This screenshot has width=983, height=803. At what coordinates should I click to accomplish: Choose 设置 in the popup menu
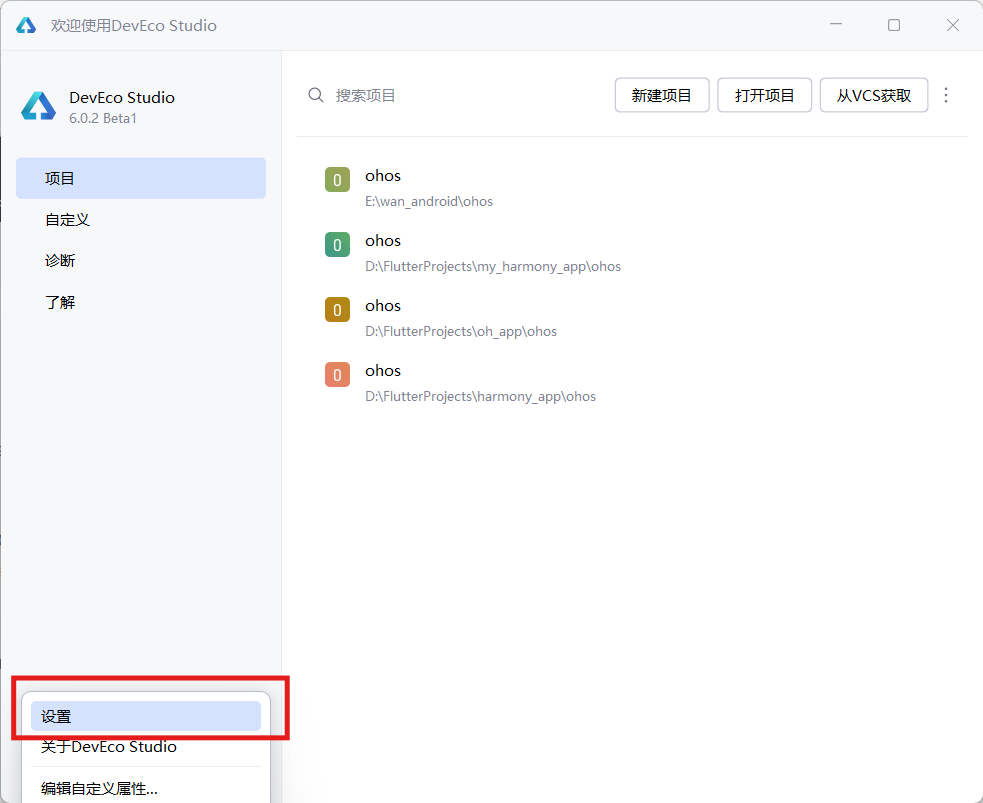click(145, 716)
